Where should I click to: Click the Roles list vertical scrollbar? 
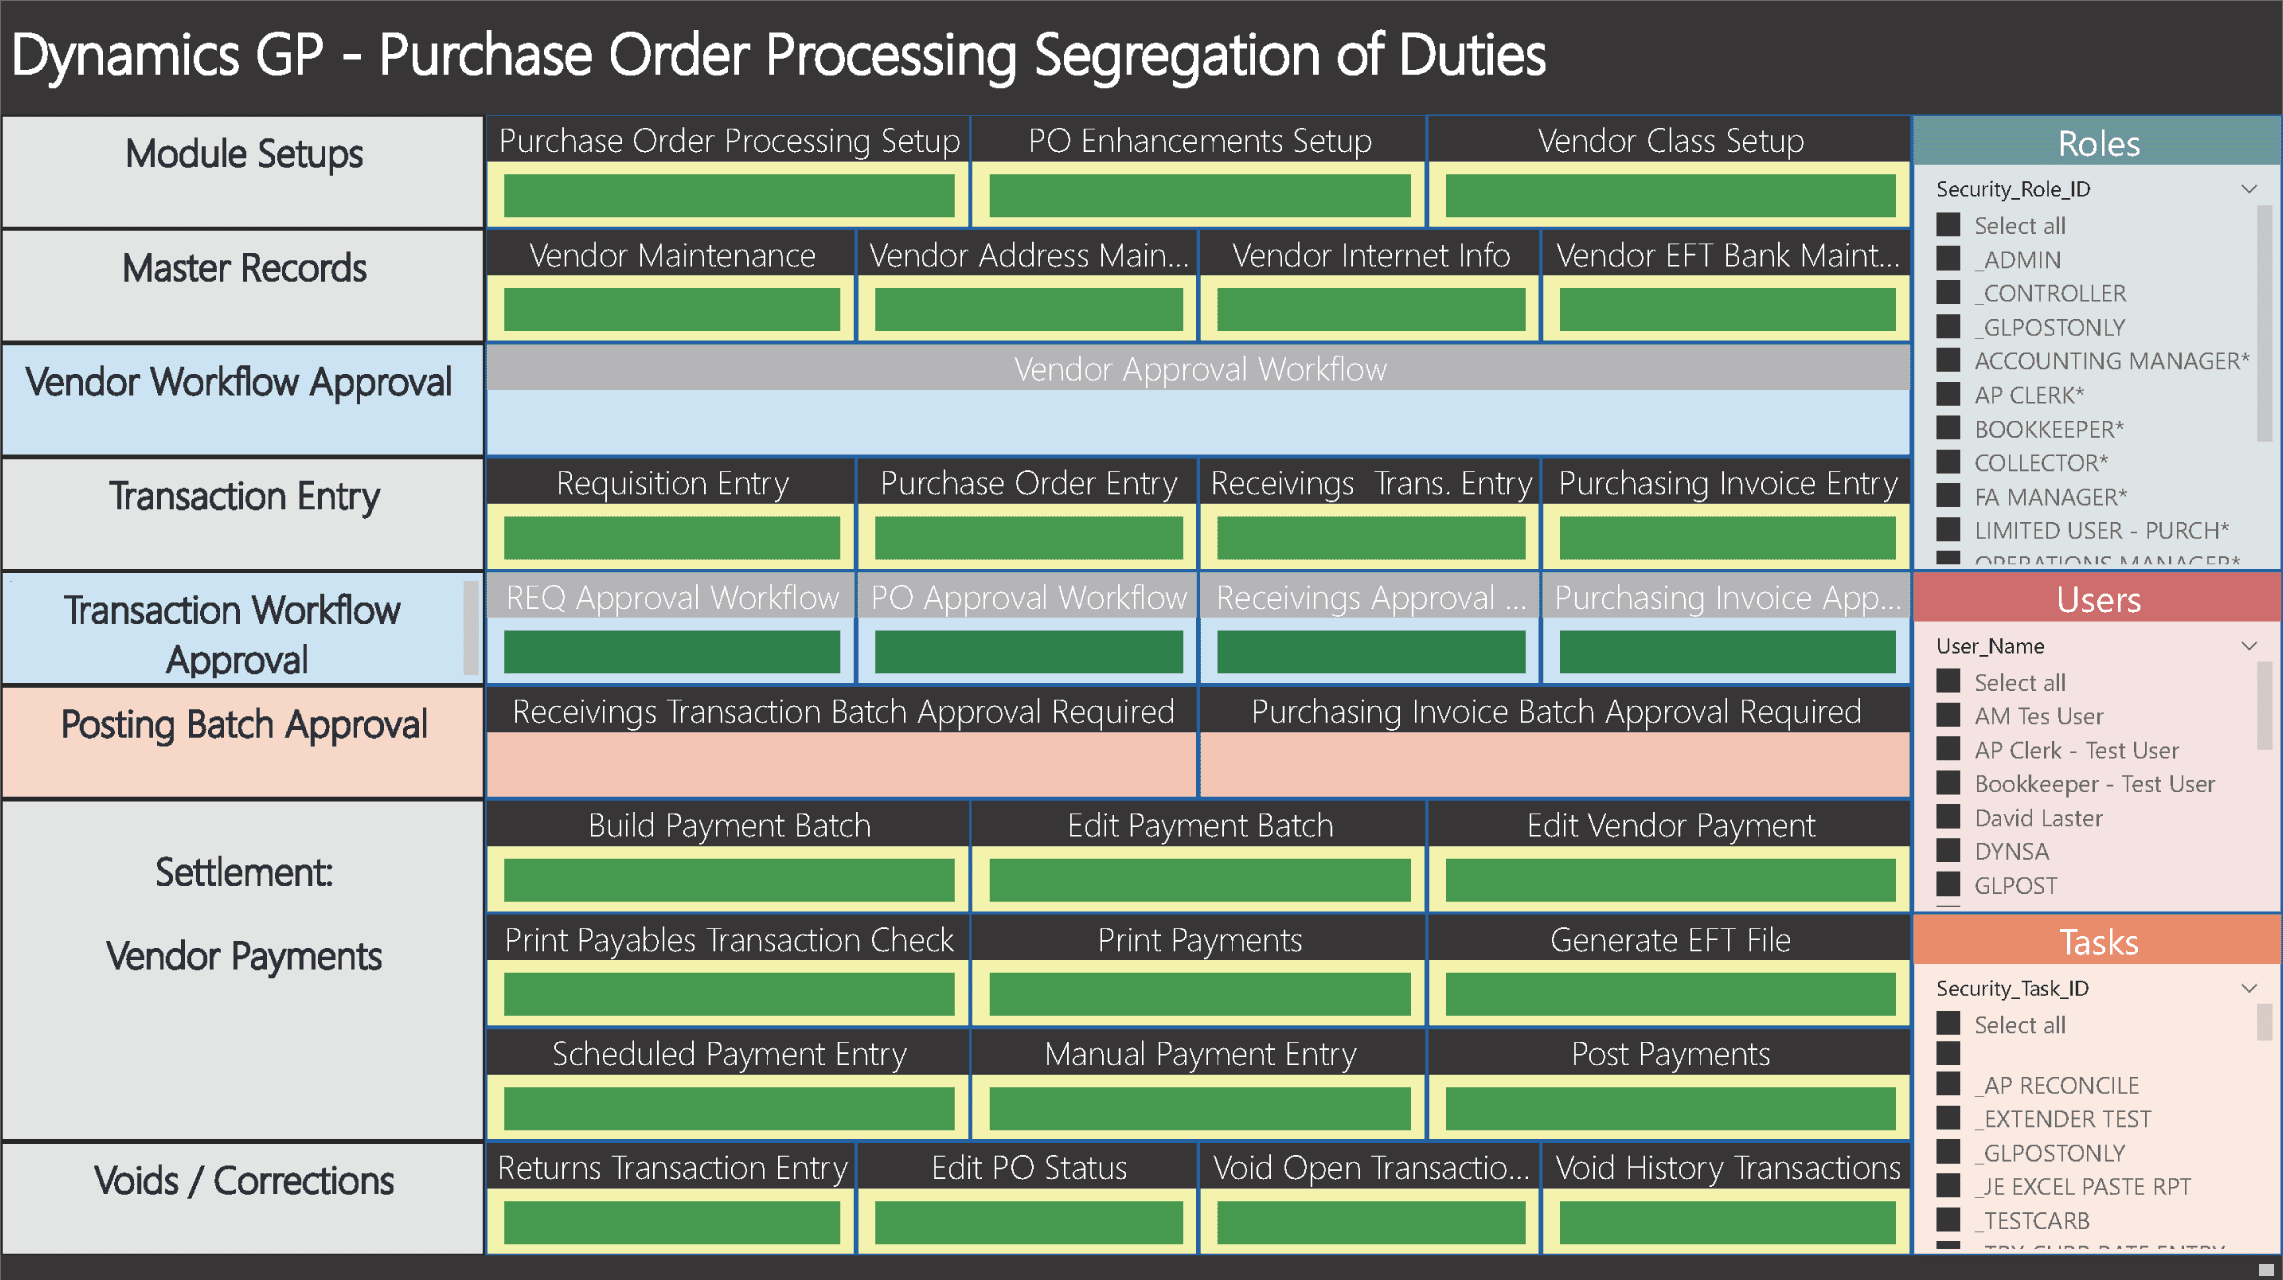tap(2264, 320)
